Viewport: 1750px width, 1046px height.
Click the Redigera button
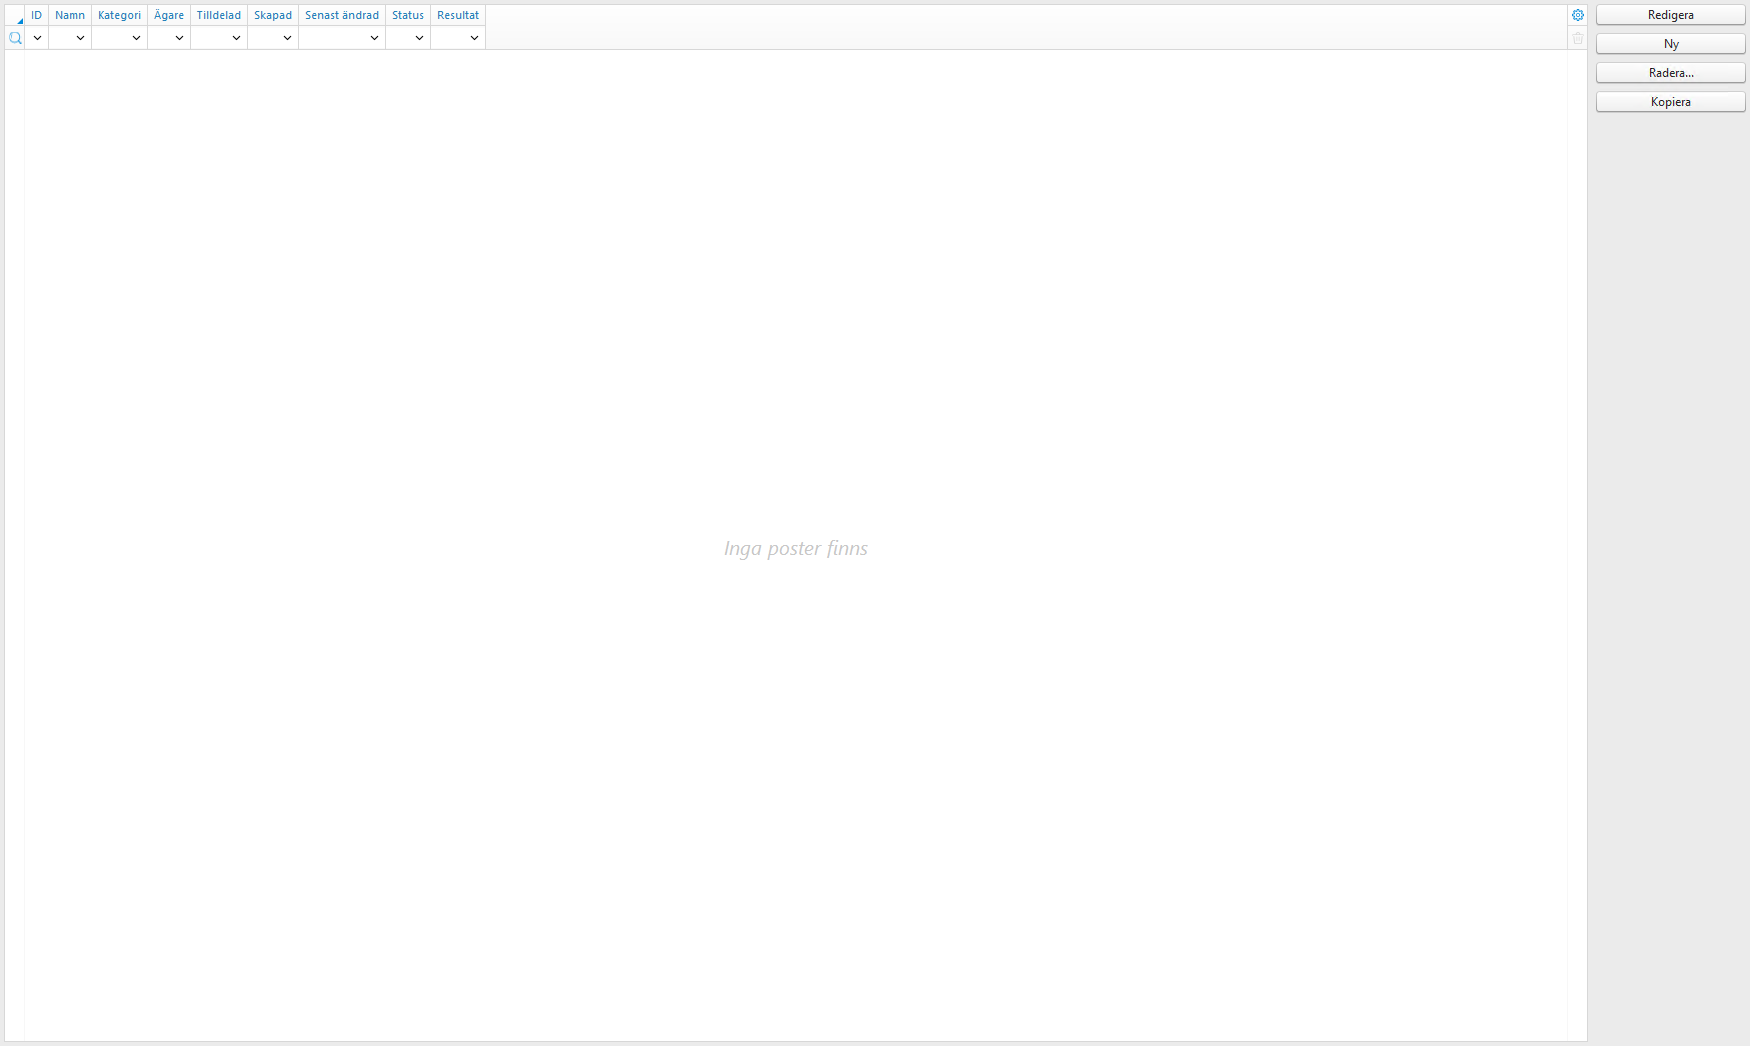point(1669,15)
